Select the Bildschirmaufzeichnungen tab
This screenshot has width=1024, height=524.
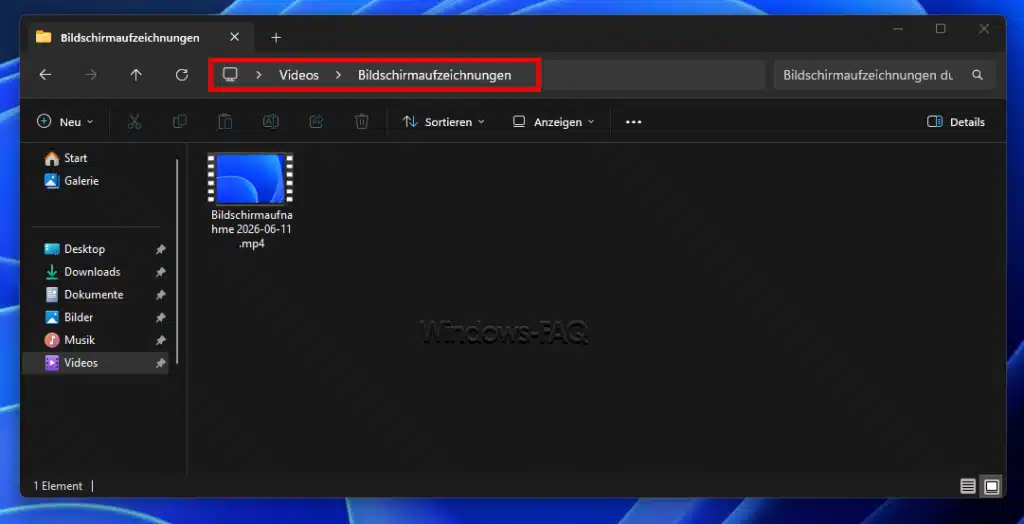pyautogui.click(x=130, y=38)
